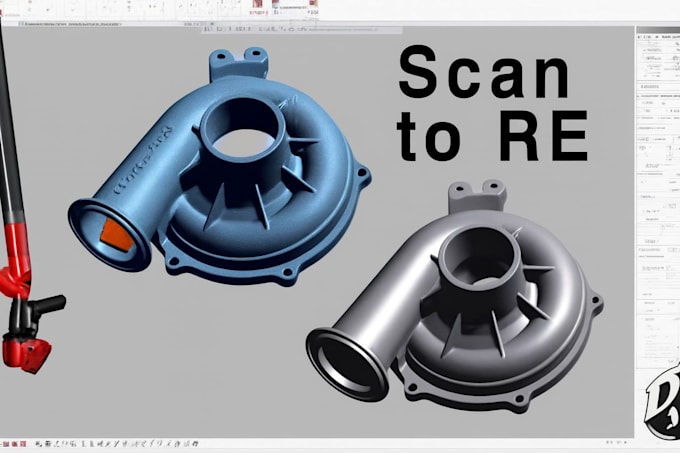Click the page indicator at bottom-right status bar
680x453 pixels.
click(618, 442)
